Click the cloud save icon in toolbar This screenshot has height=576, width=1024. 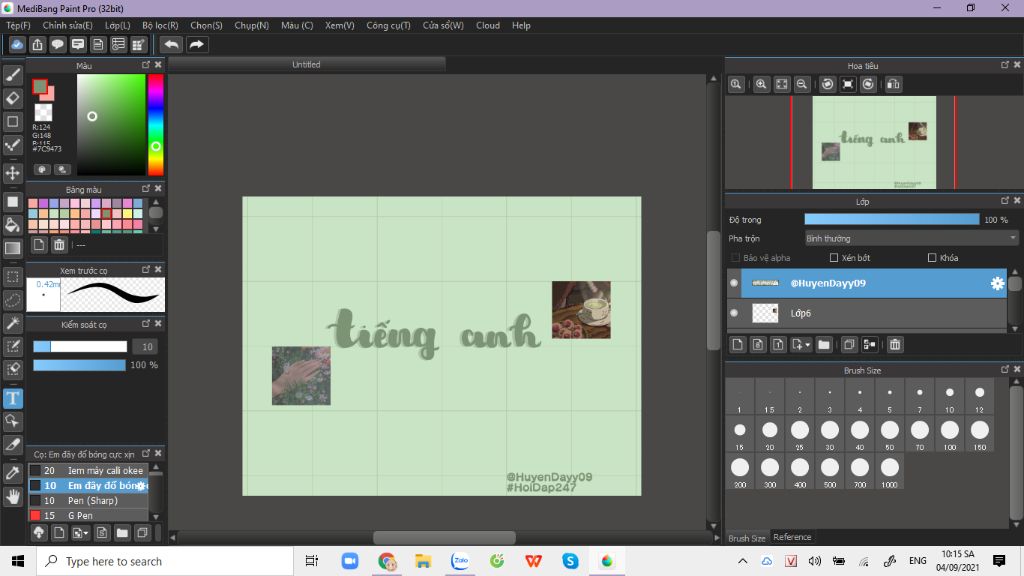[17, 44]
